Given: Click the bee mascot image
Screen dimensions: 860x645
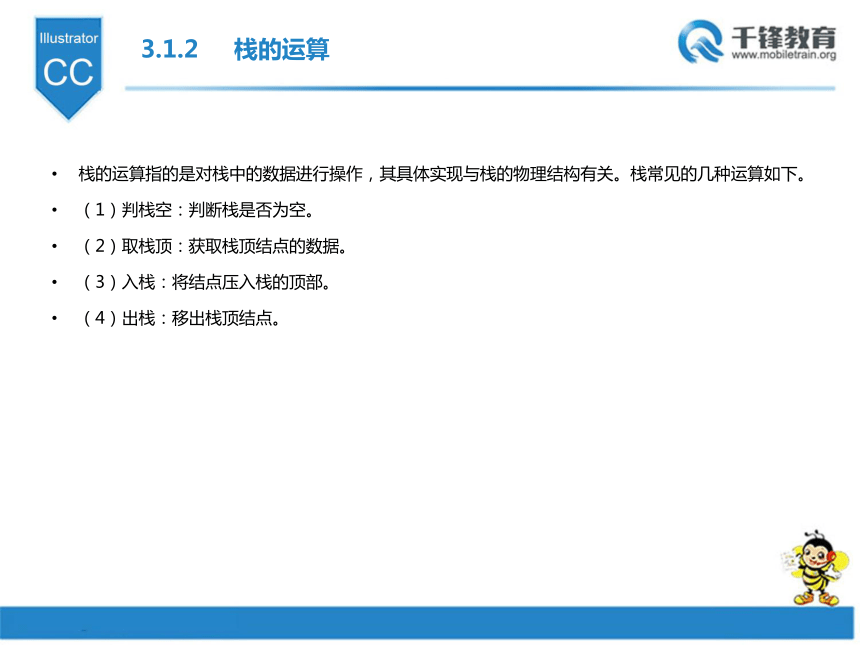Looking at the screenshot, I should click(x=816, y=568).
